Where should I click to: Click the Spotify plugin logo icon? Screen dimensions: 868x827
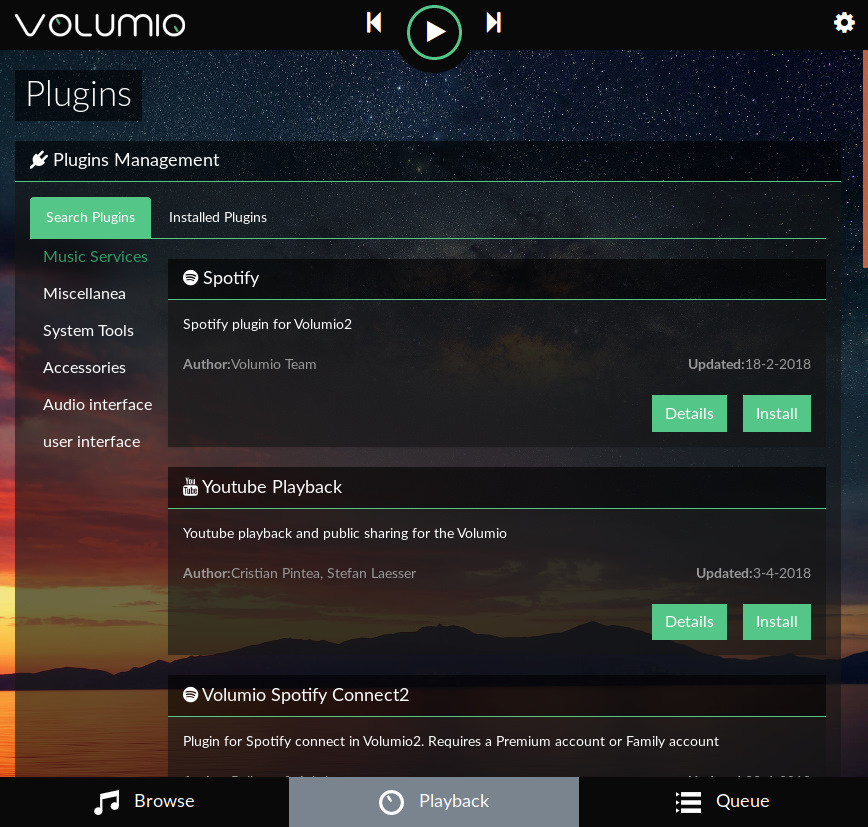coord(190,277)
